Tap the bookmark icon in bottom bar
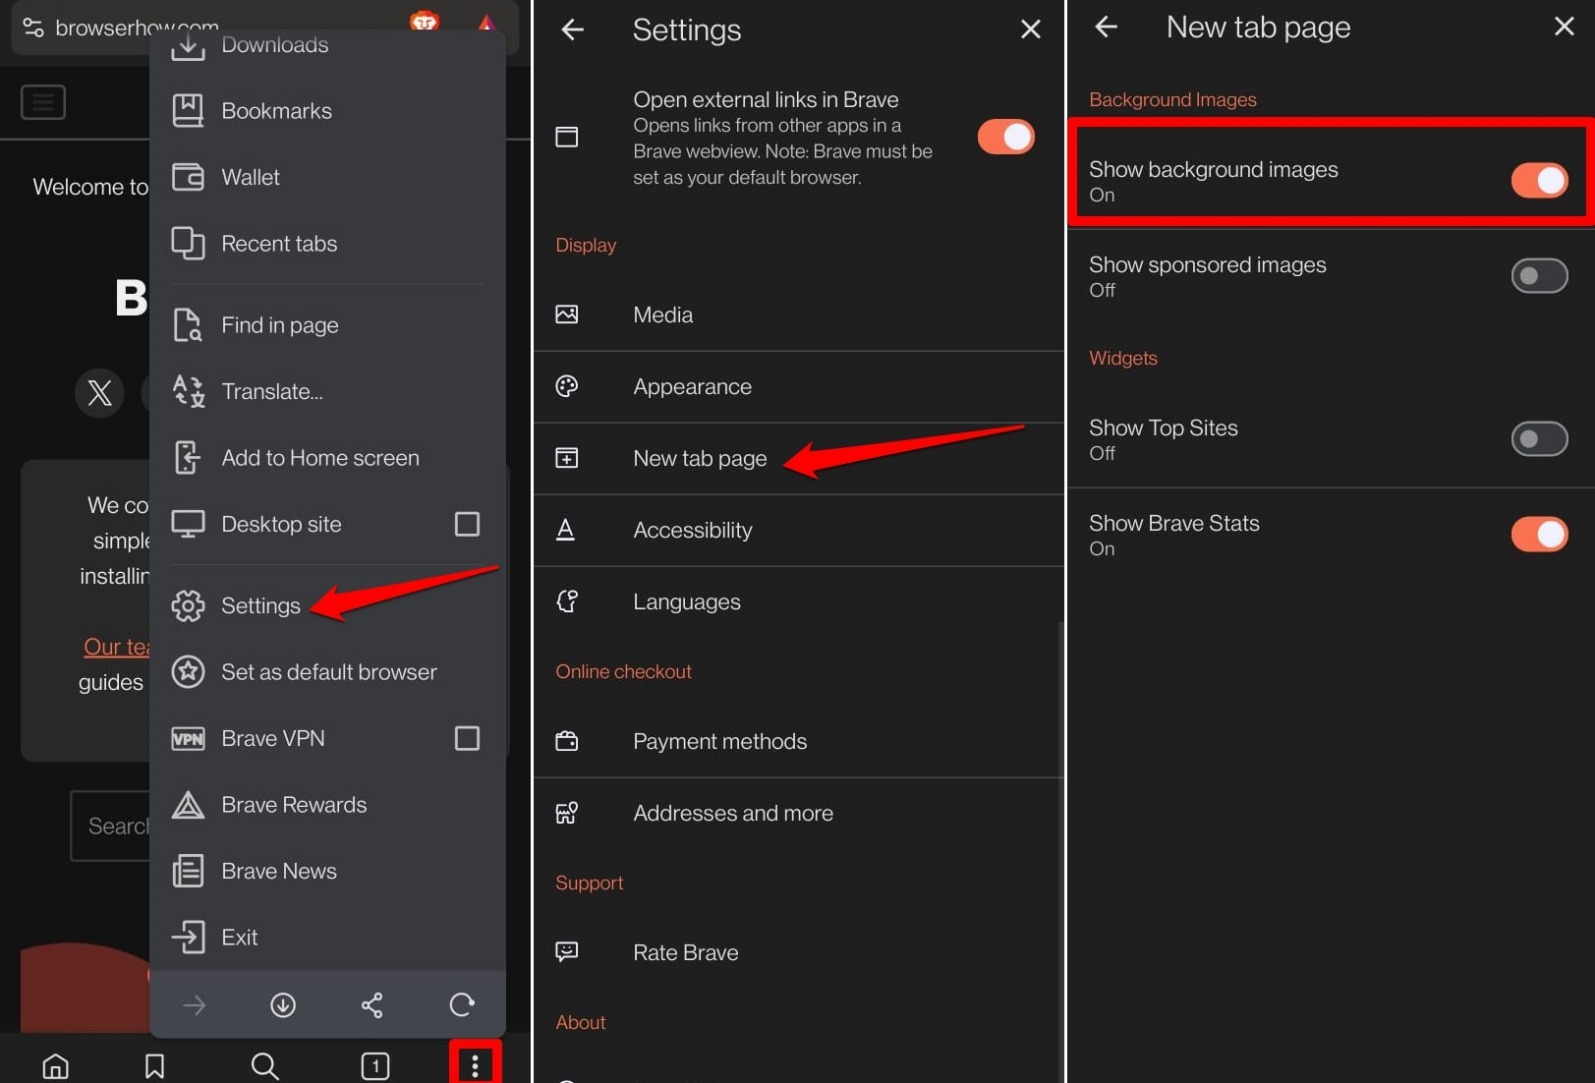 [x=155, y=1066]
